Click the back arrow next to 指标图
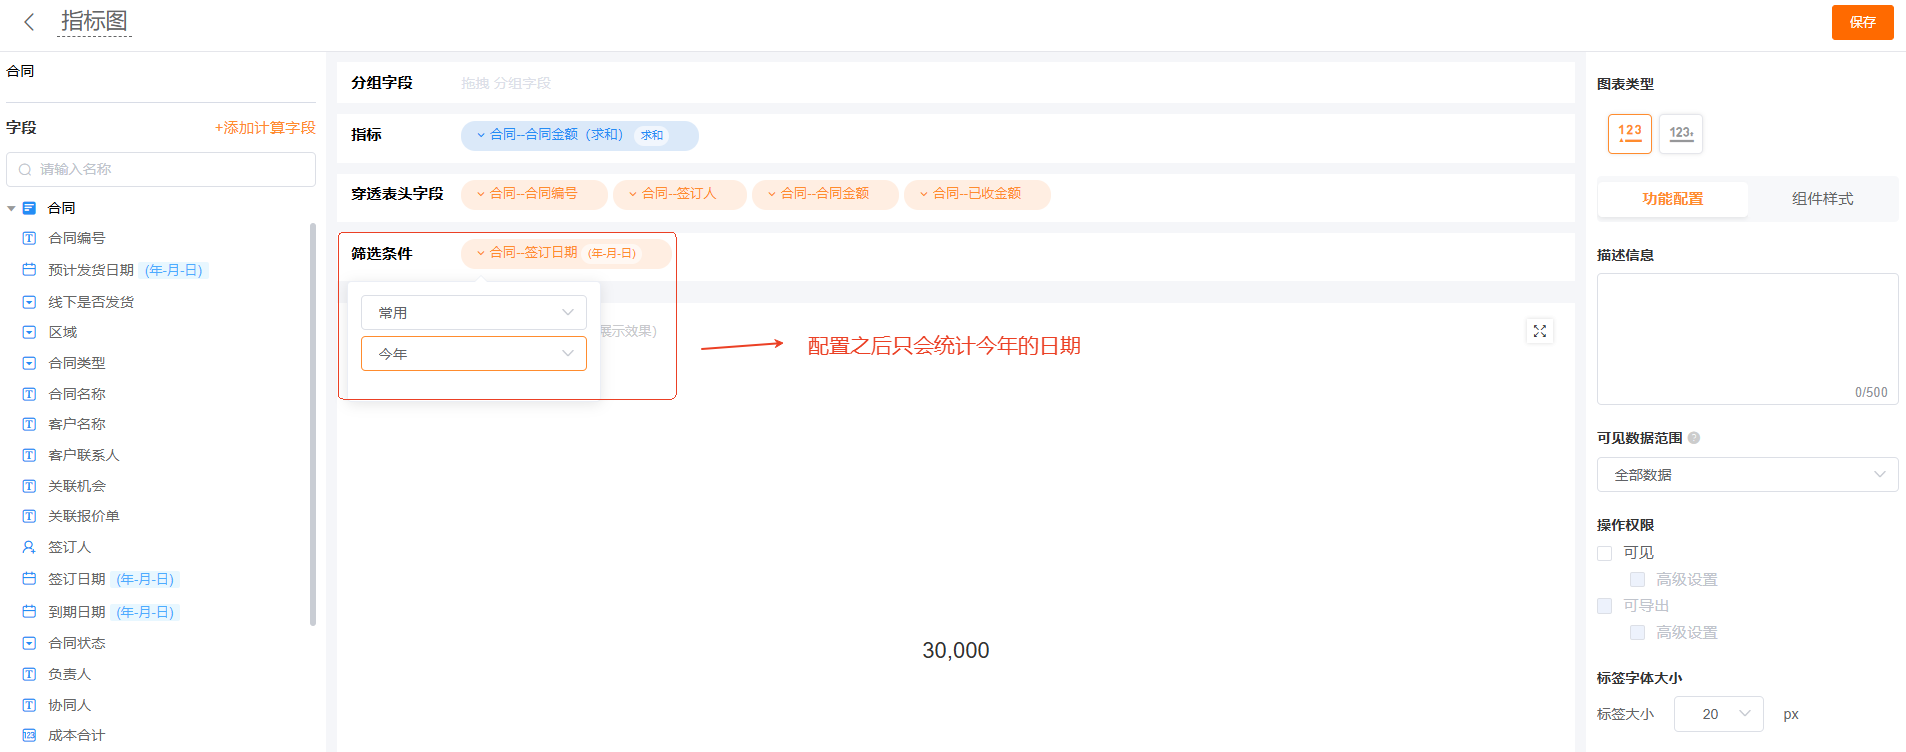1906x752 pixels. 29,22
